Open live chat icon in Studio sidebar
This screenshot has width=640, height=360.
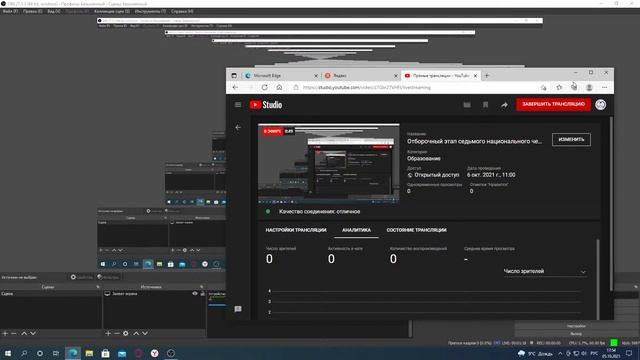coord(238,309)
